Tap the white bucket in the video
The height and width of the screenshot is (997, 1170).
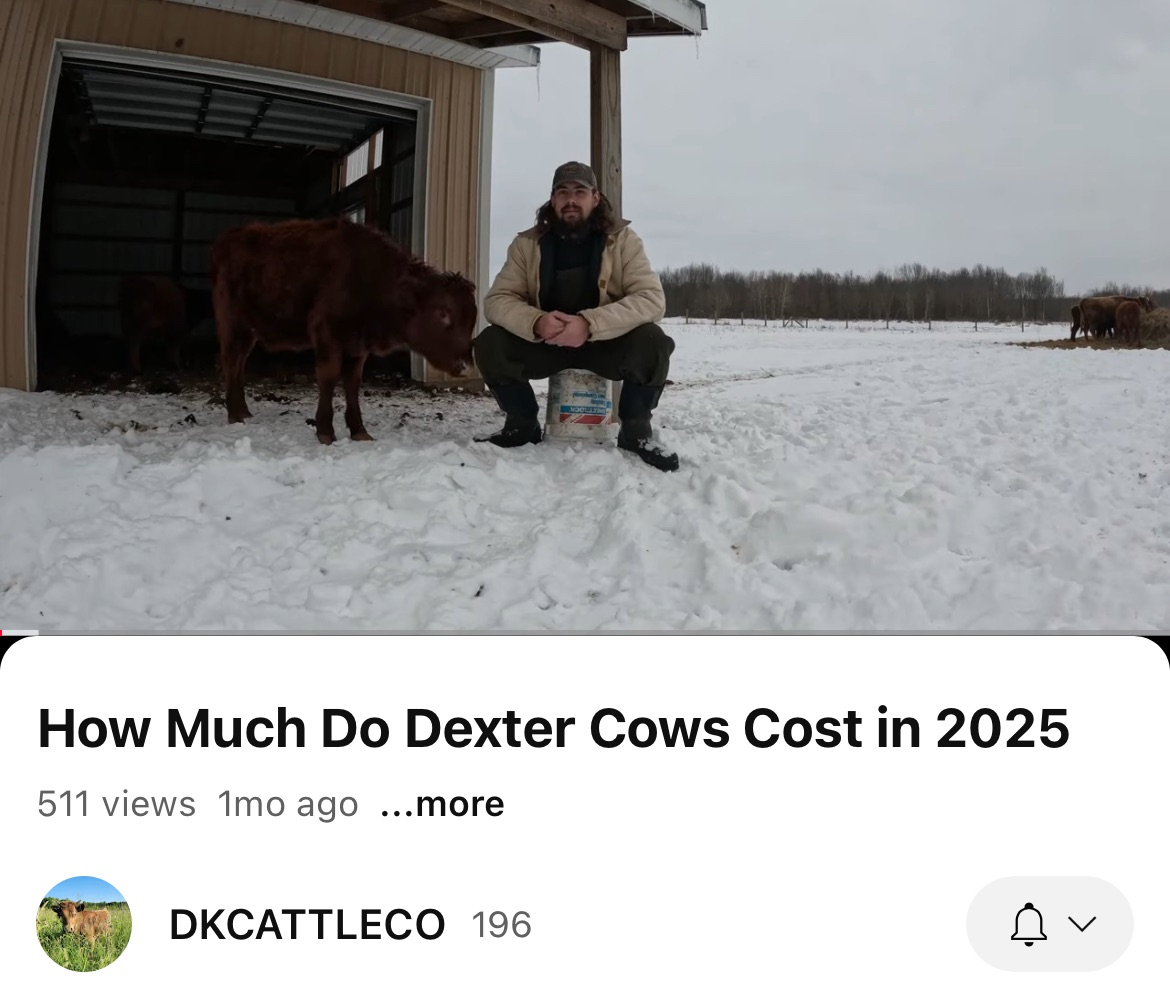pyautogui.click(x=582, y=407)
